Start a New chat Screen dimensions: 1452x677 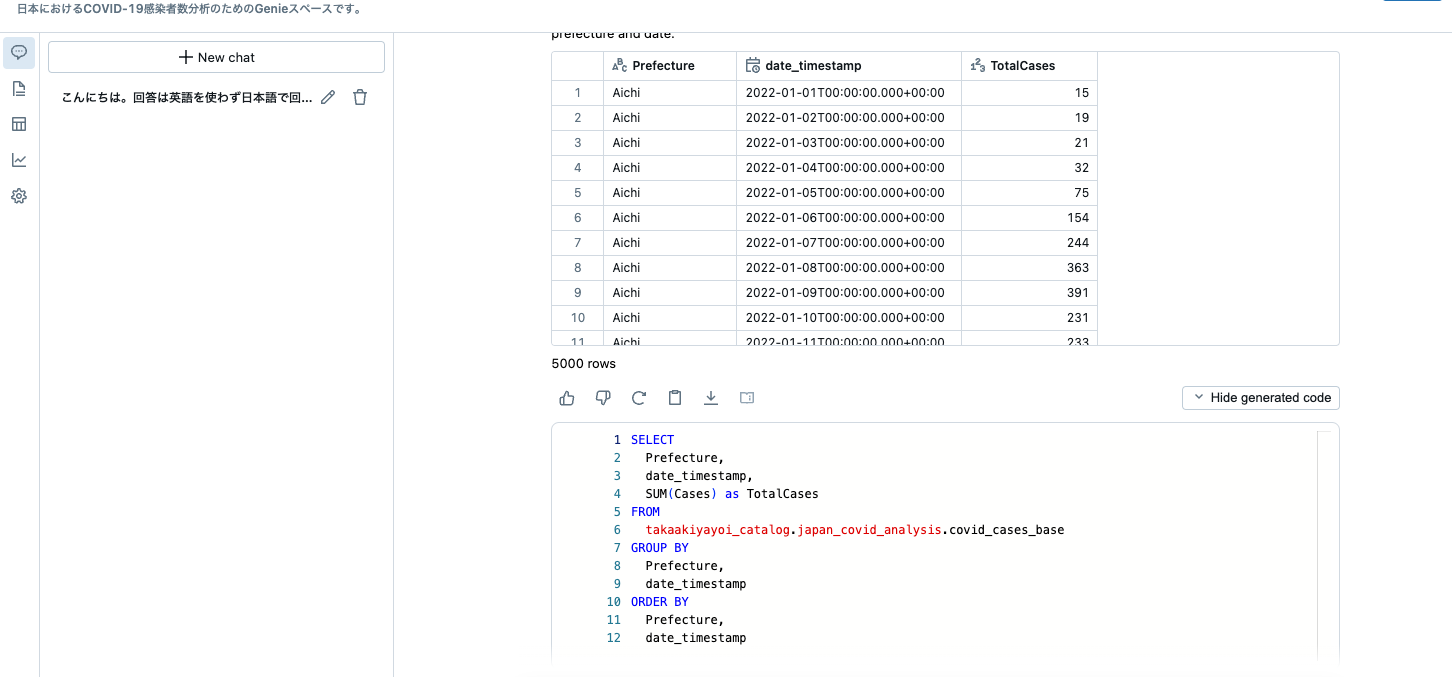pyautogui.click(x=216, y=57)
